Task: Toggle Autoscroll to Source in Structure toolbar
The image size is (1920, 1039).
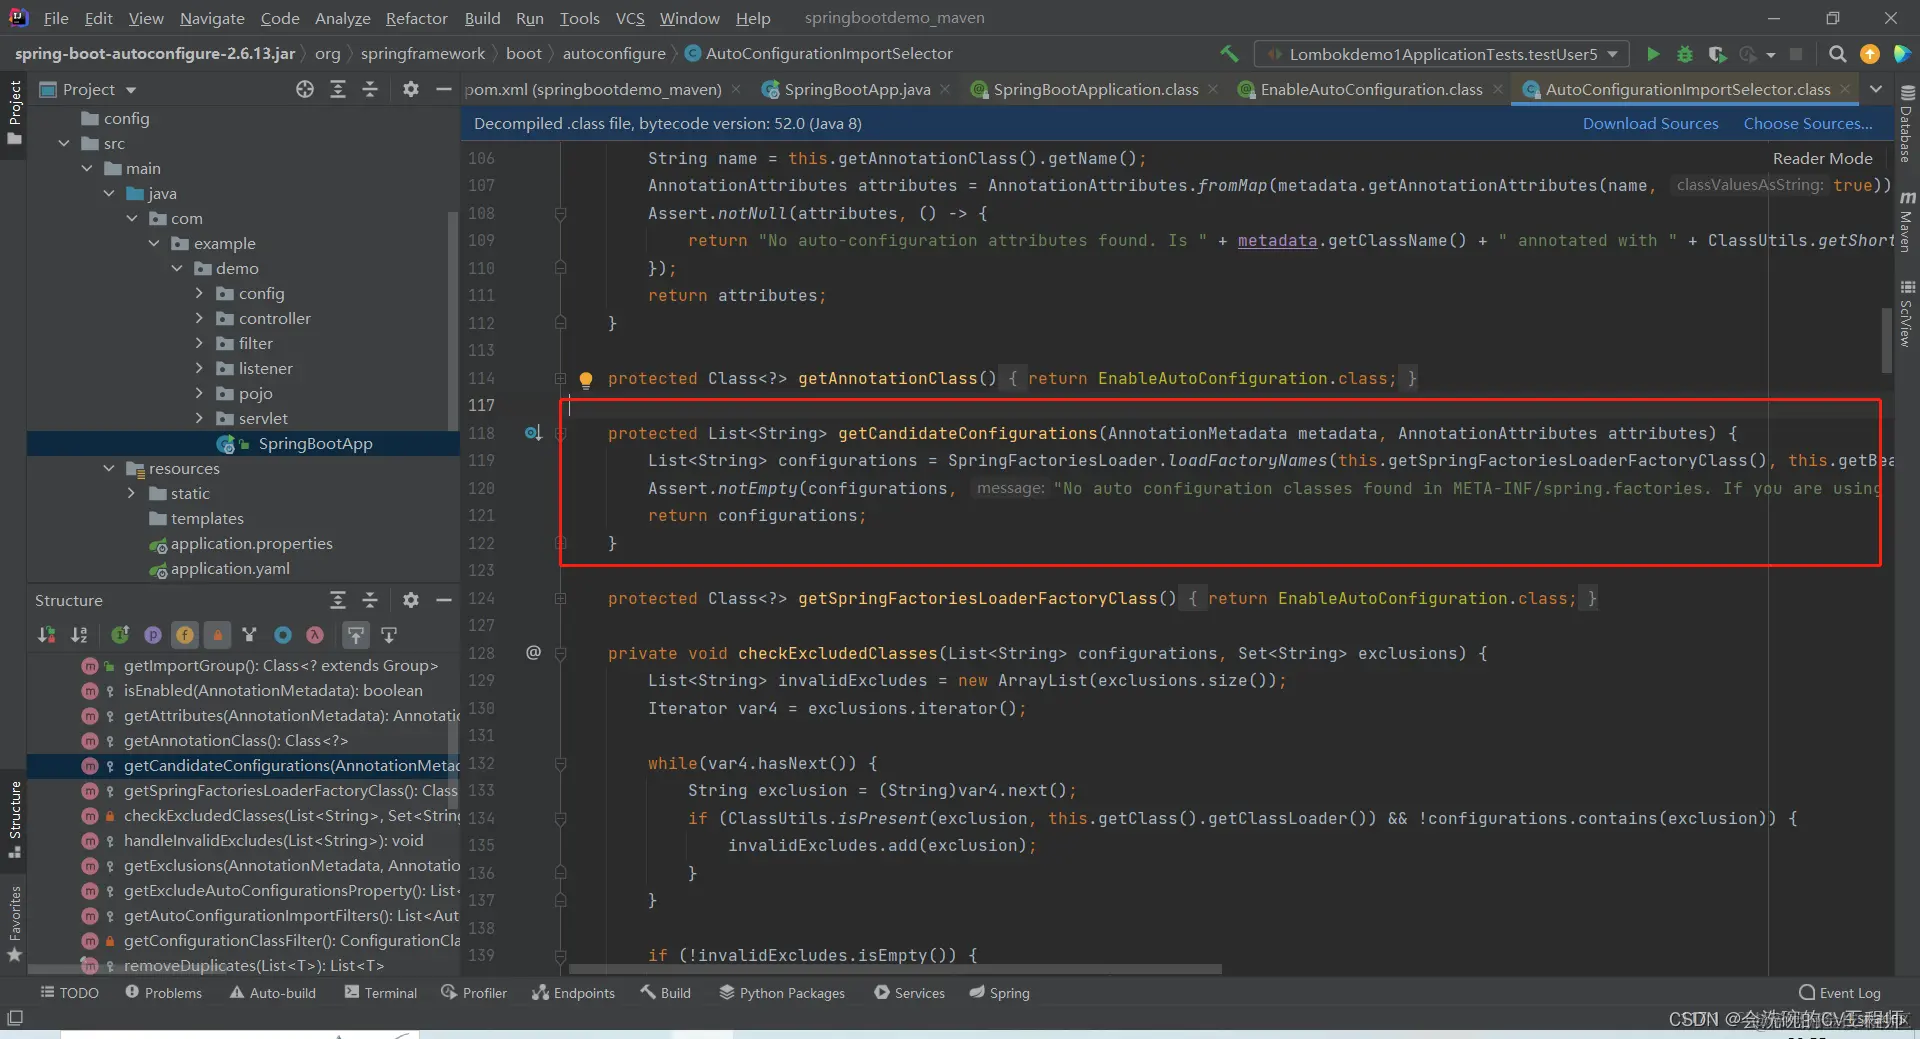Action: tap(356, 635)
